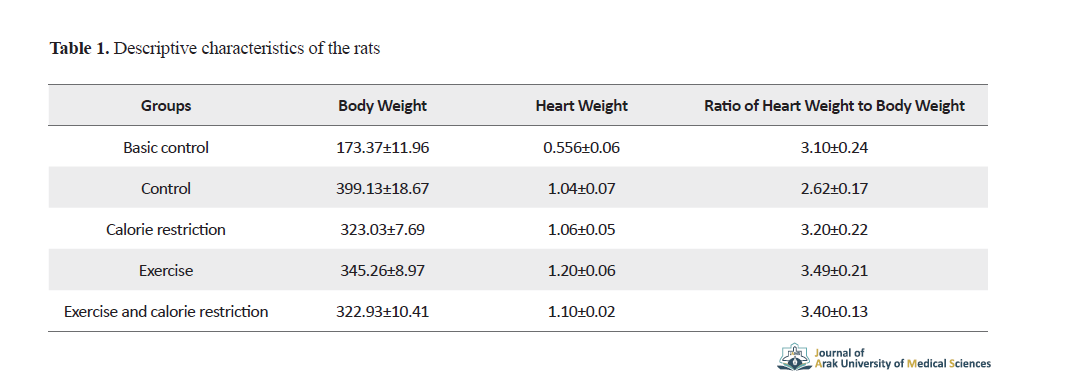This screenshot has height=391, width=1066.
Task: Select the Calorie restriction row label
Action: 166,230
